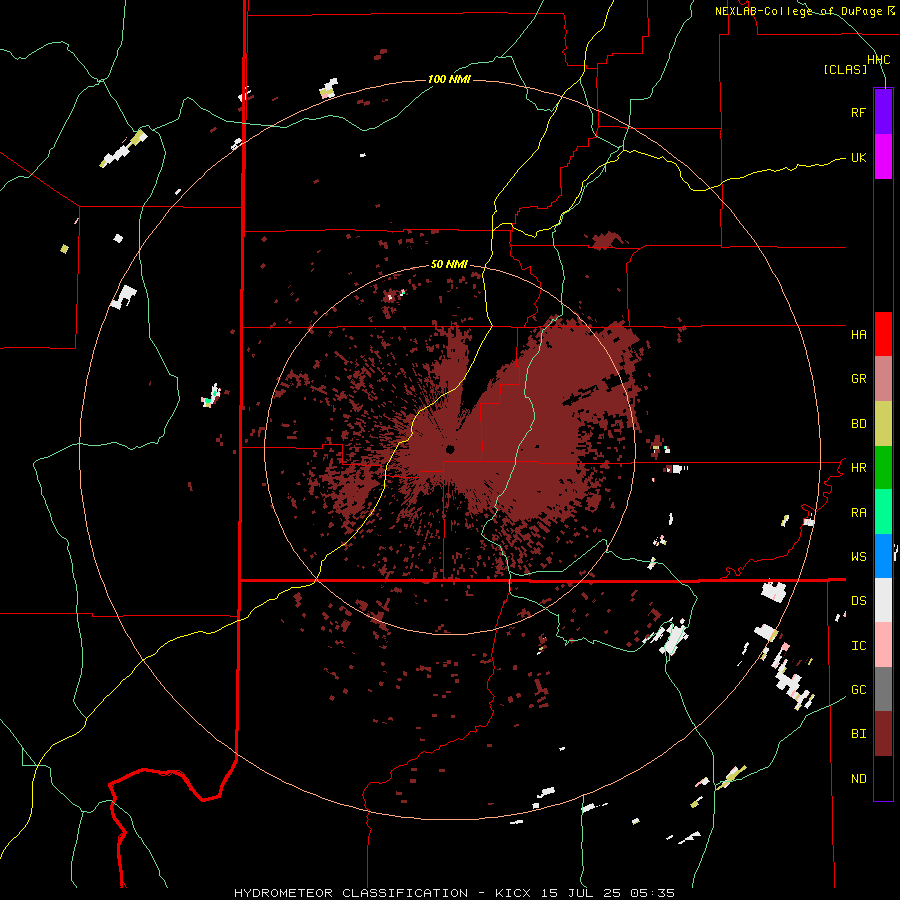
Task: Click the RA legend label
Action: (858, 513)
